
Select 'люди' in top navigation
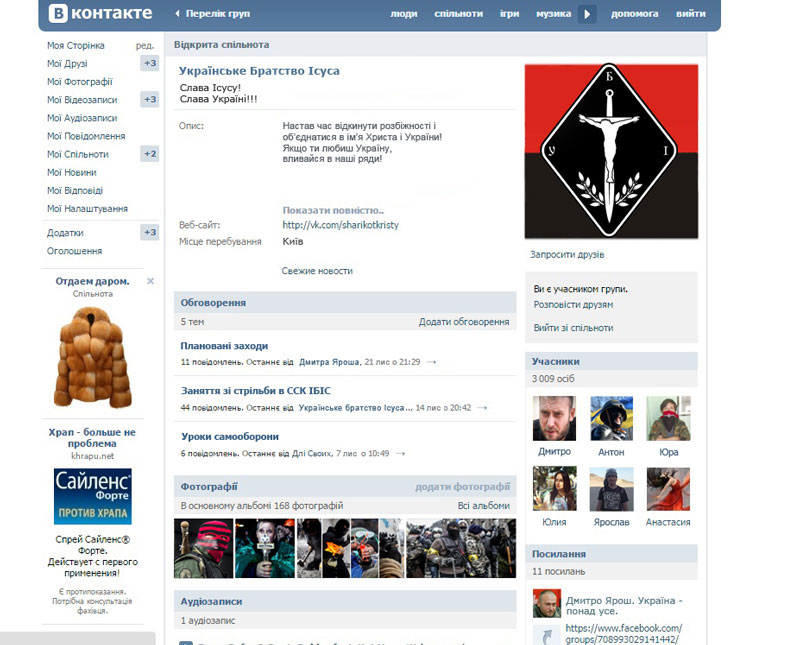(x=404, y=14)
